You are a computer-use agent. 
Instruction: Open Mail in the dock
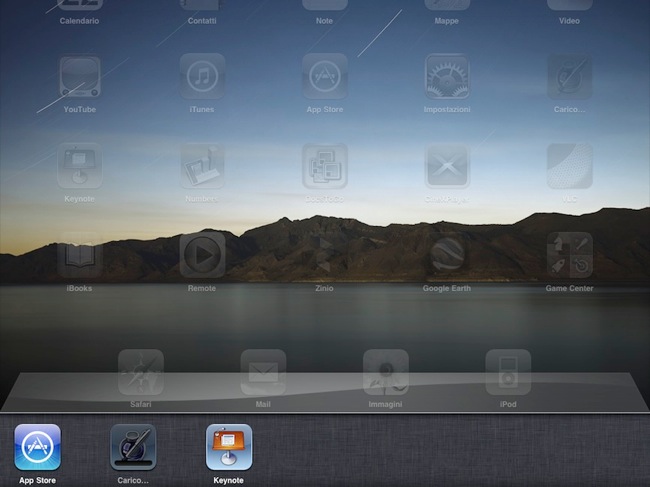pos(263,372)
